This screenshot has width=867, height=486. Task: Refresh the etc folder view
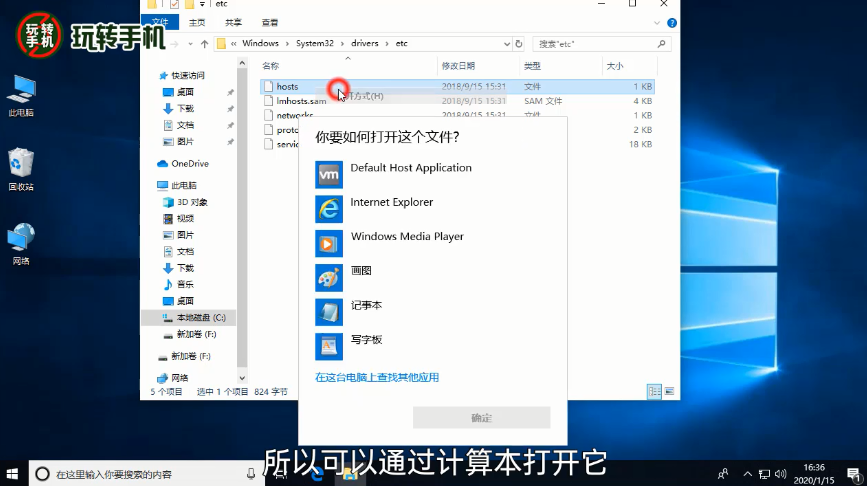(x=519, y=44)
